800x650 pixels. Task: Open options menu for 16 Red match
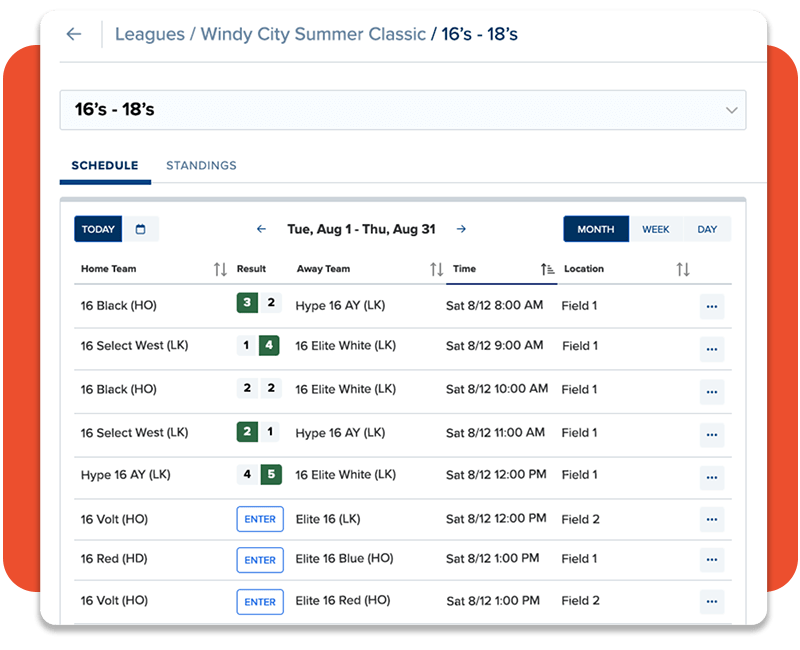pos(712,561)
